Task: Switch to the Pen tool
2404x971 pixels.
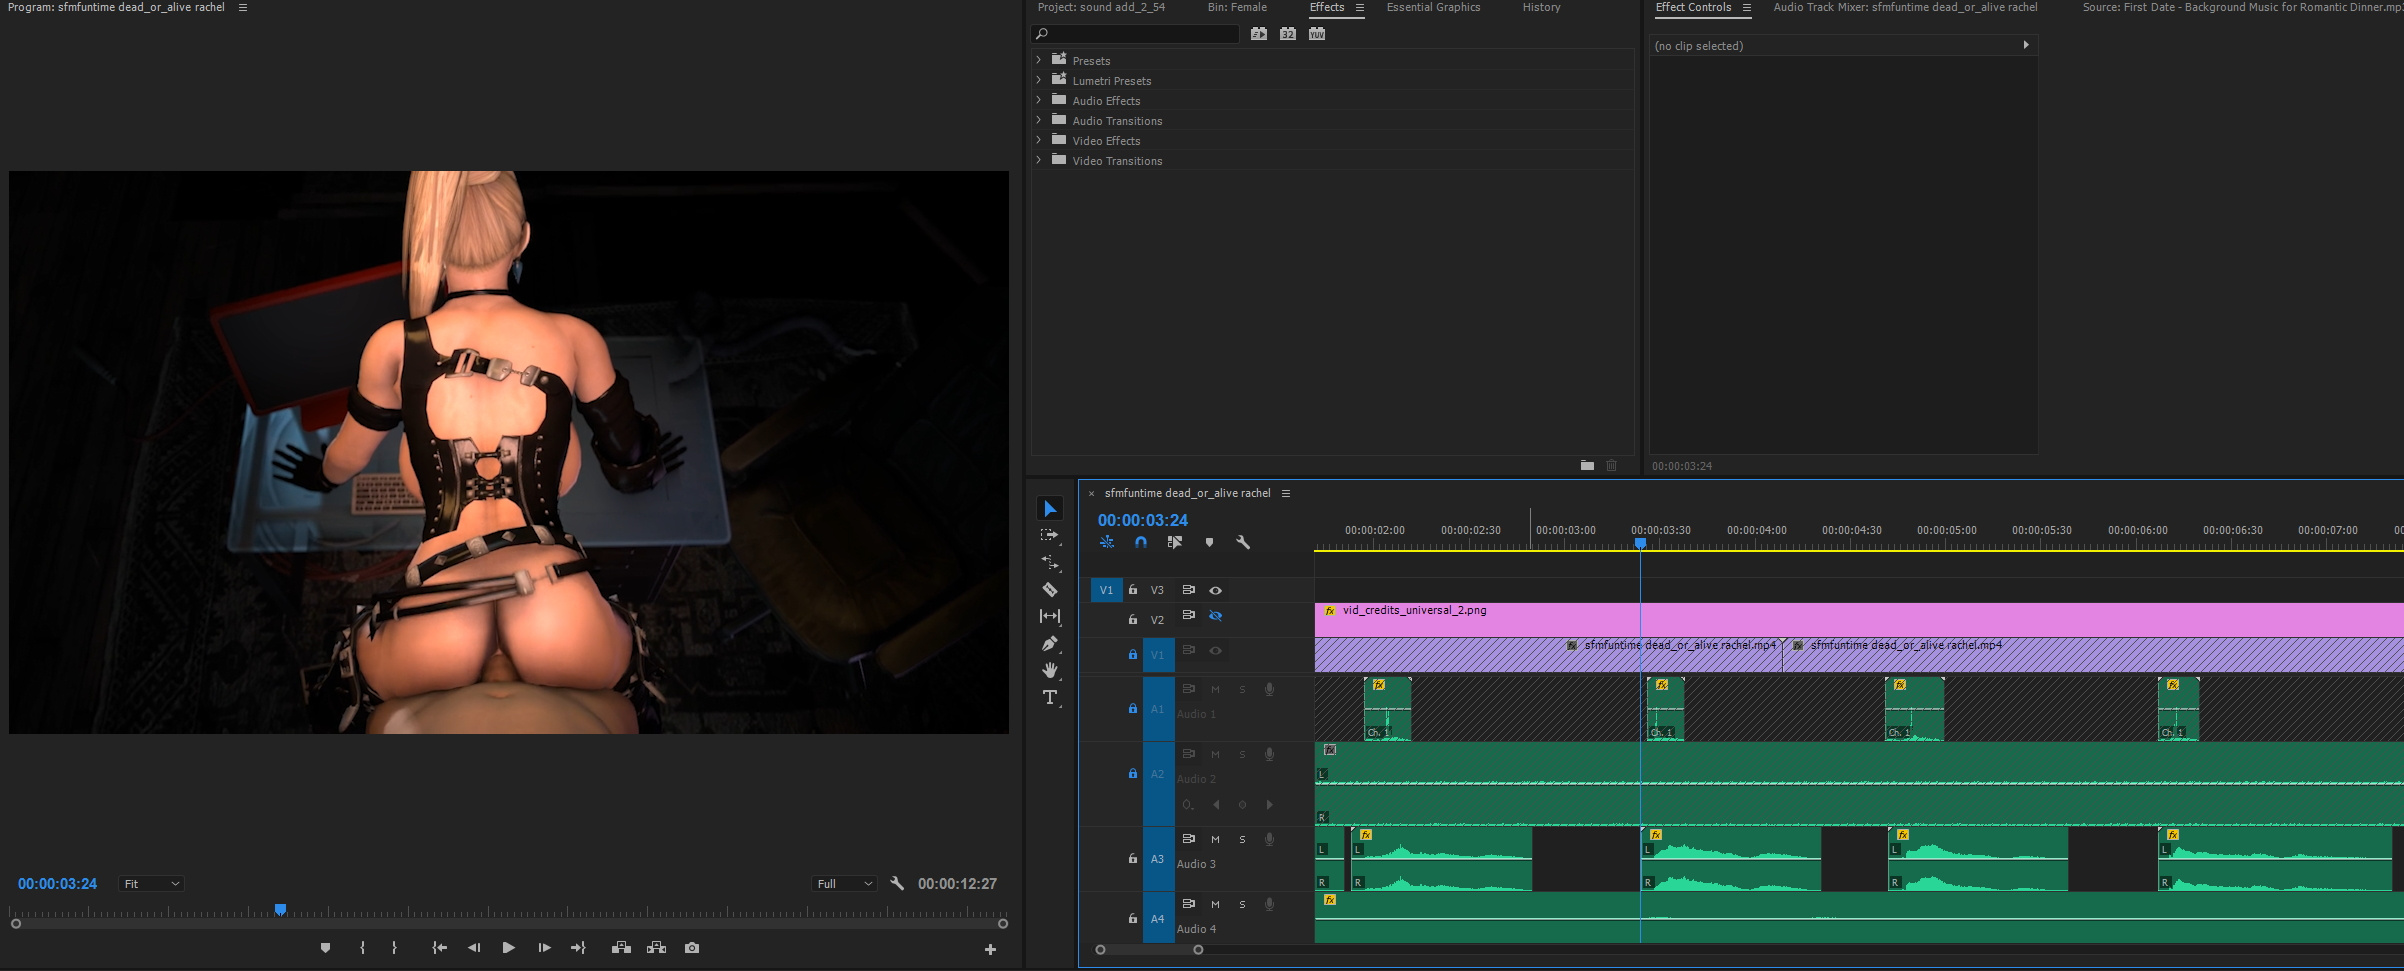Action: click(1050, 644)
